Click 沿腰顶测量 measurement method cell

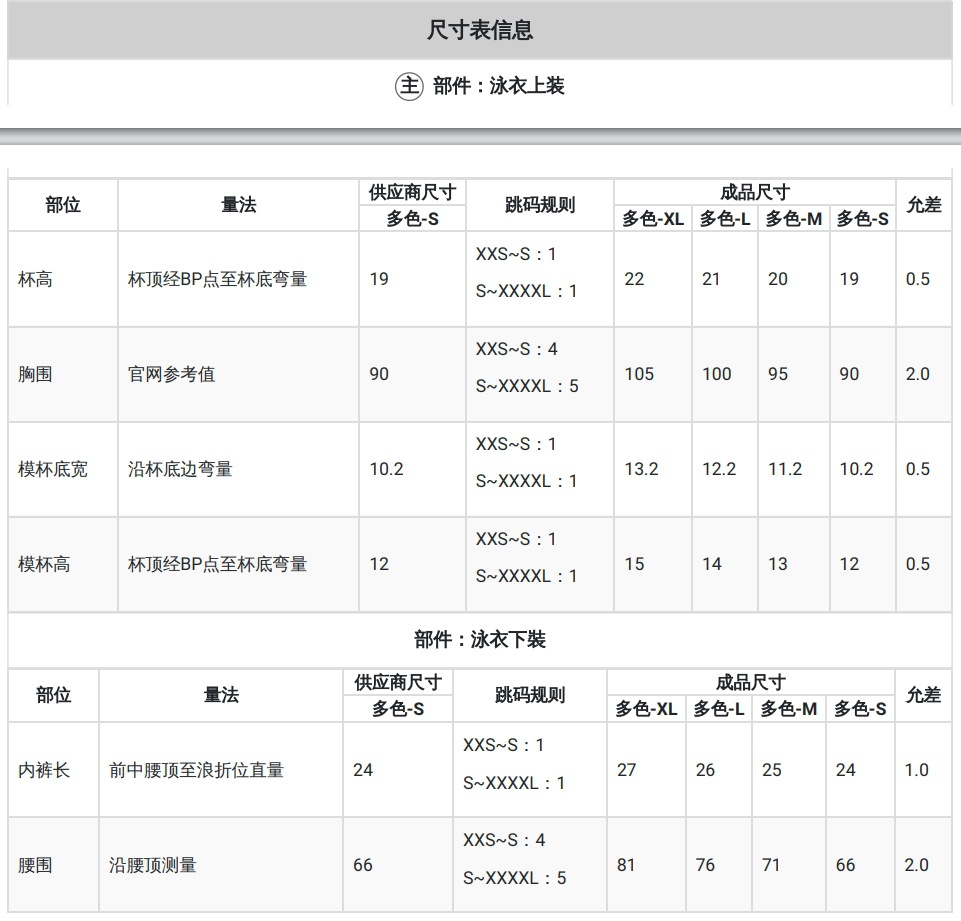[x=153, y=865]
